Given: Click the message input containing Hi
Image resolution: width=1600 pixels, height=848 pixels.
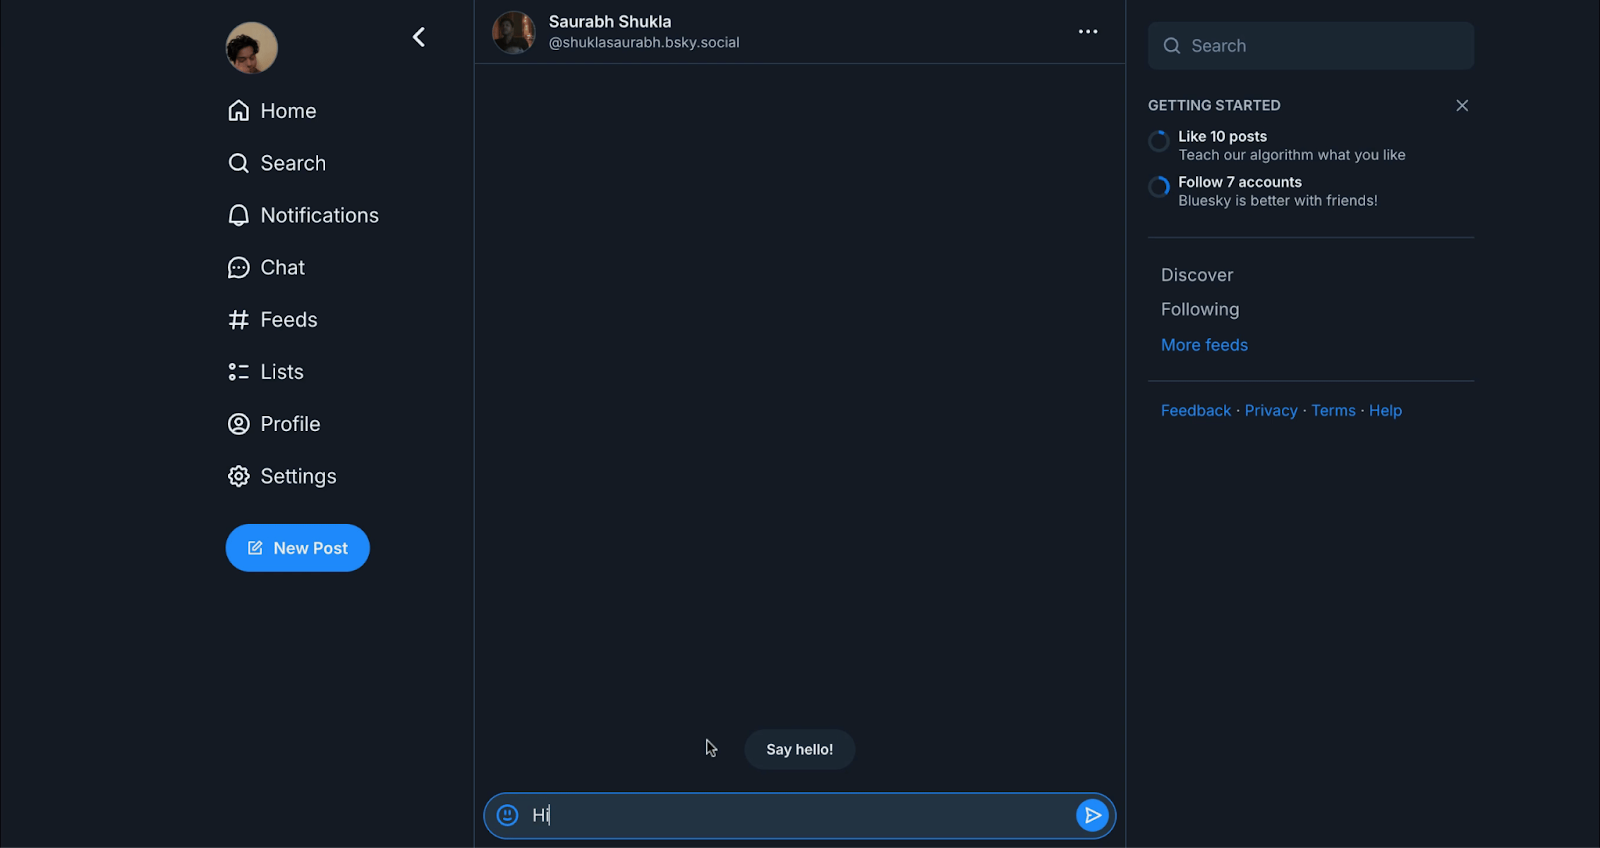Looking at the screenshot, I should [798, 815].
